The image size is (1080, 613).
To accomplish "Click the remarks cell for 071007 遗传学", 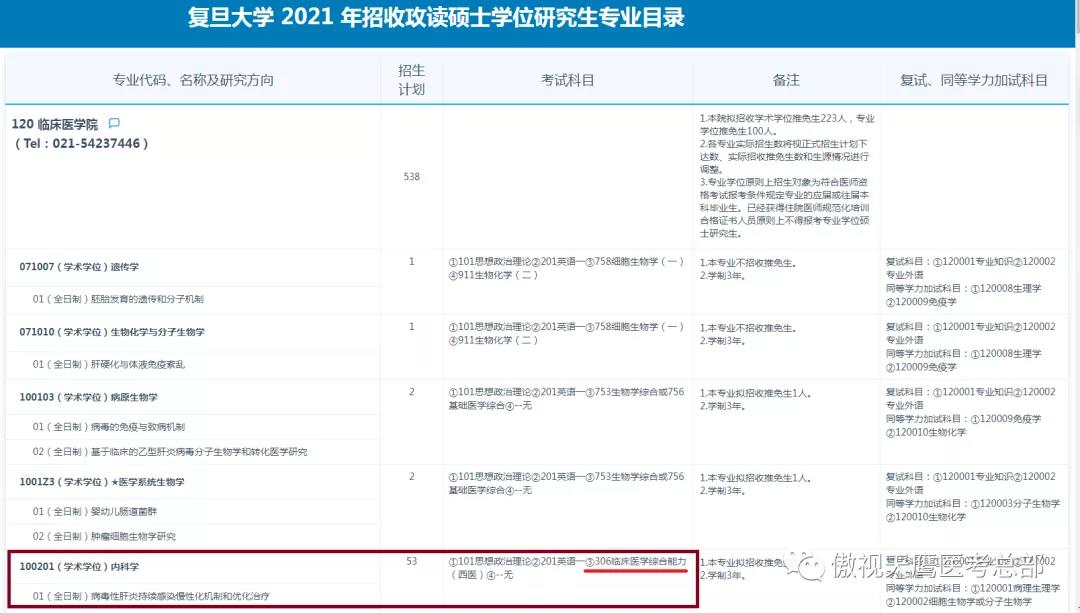I will tap(748, 269).
